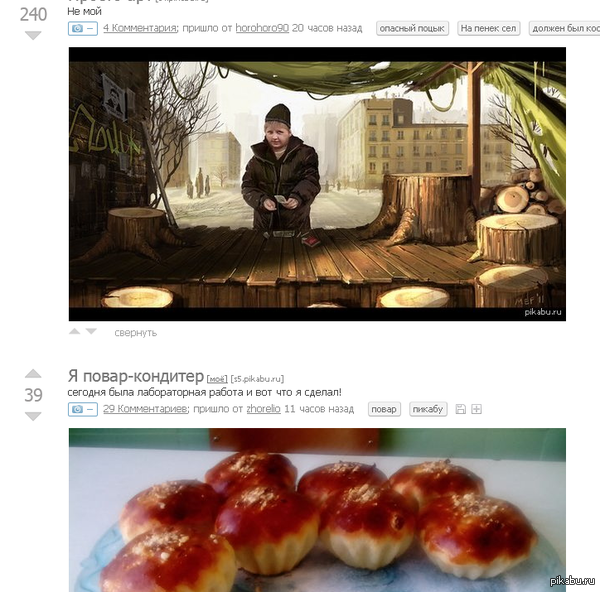Screen dimensions: 600x592
Task: Open user profile zhorelio
Action: coord(264,409)
